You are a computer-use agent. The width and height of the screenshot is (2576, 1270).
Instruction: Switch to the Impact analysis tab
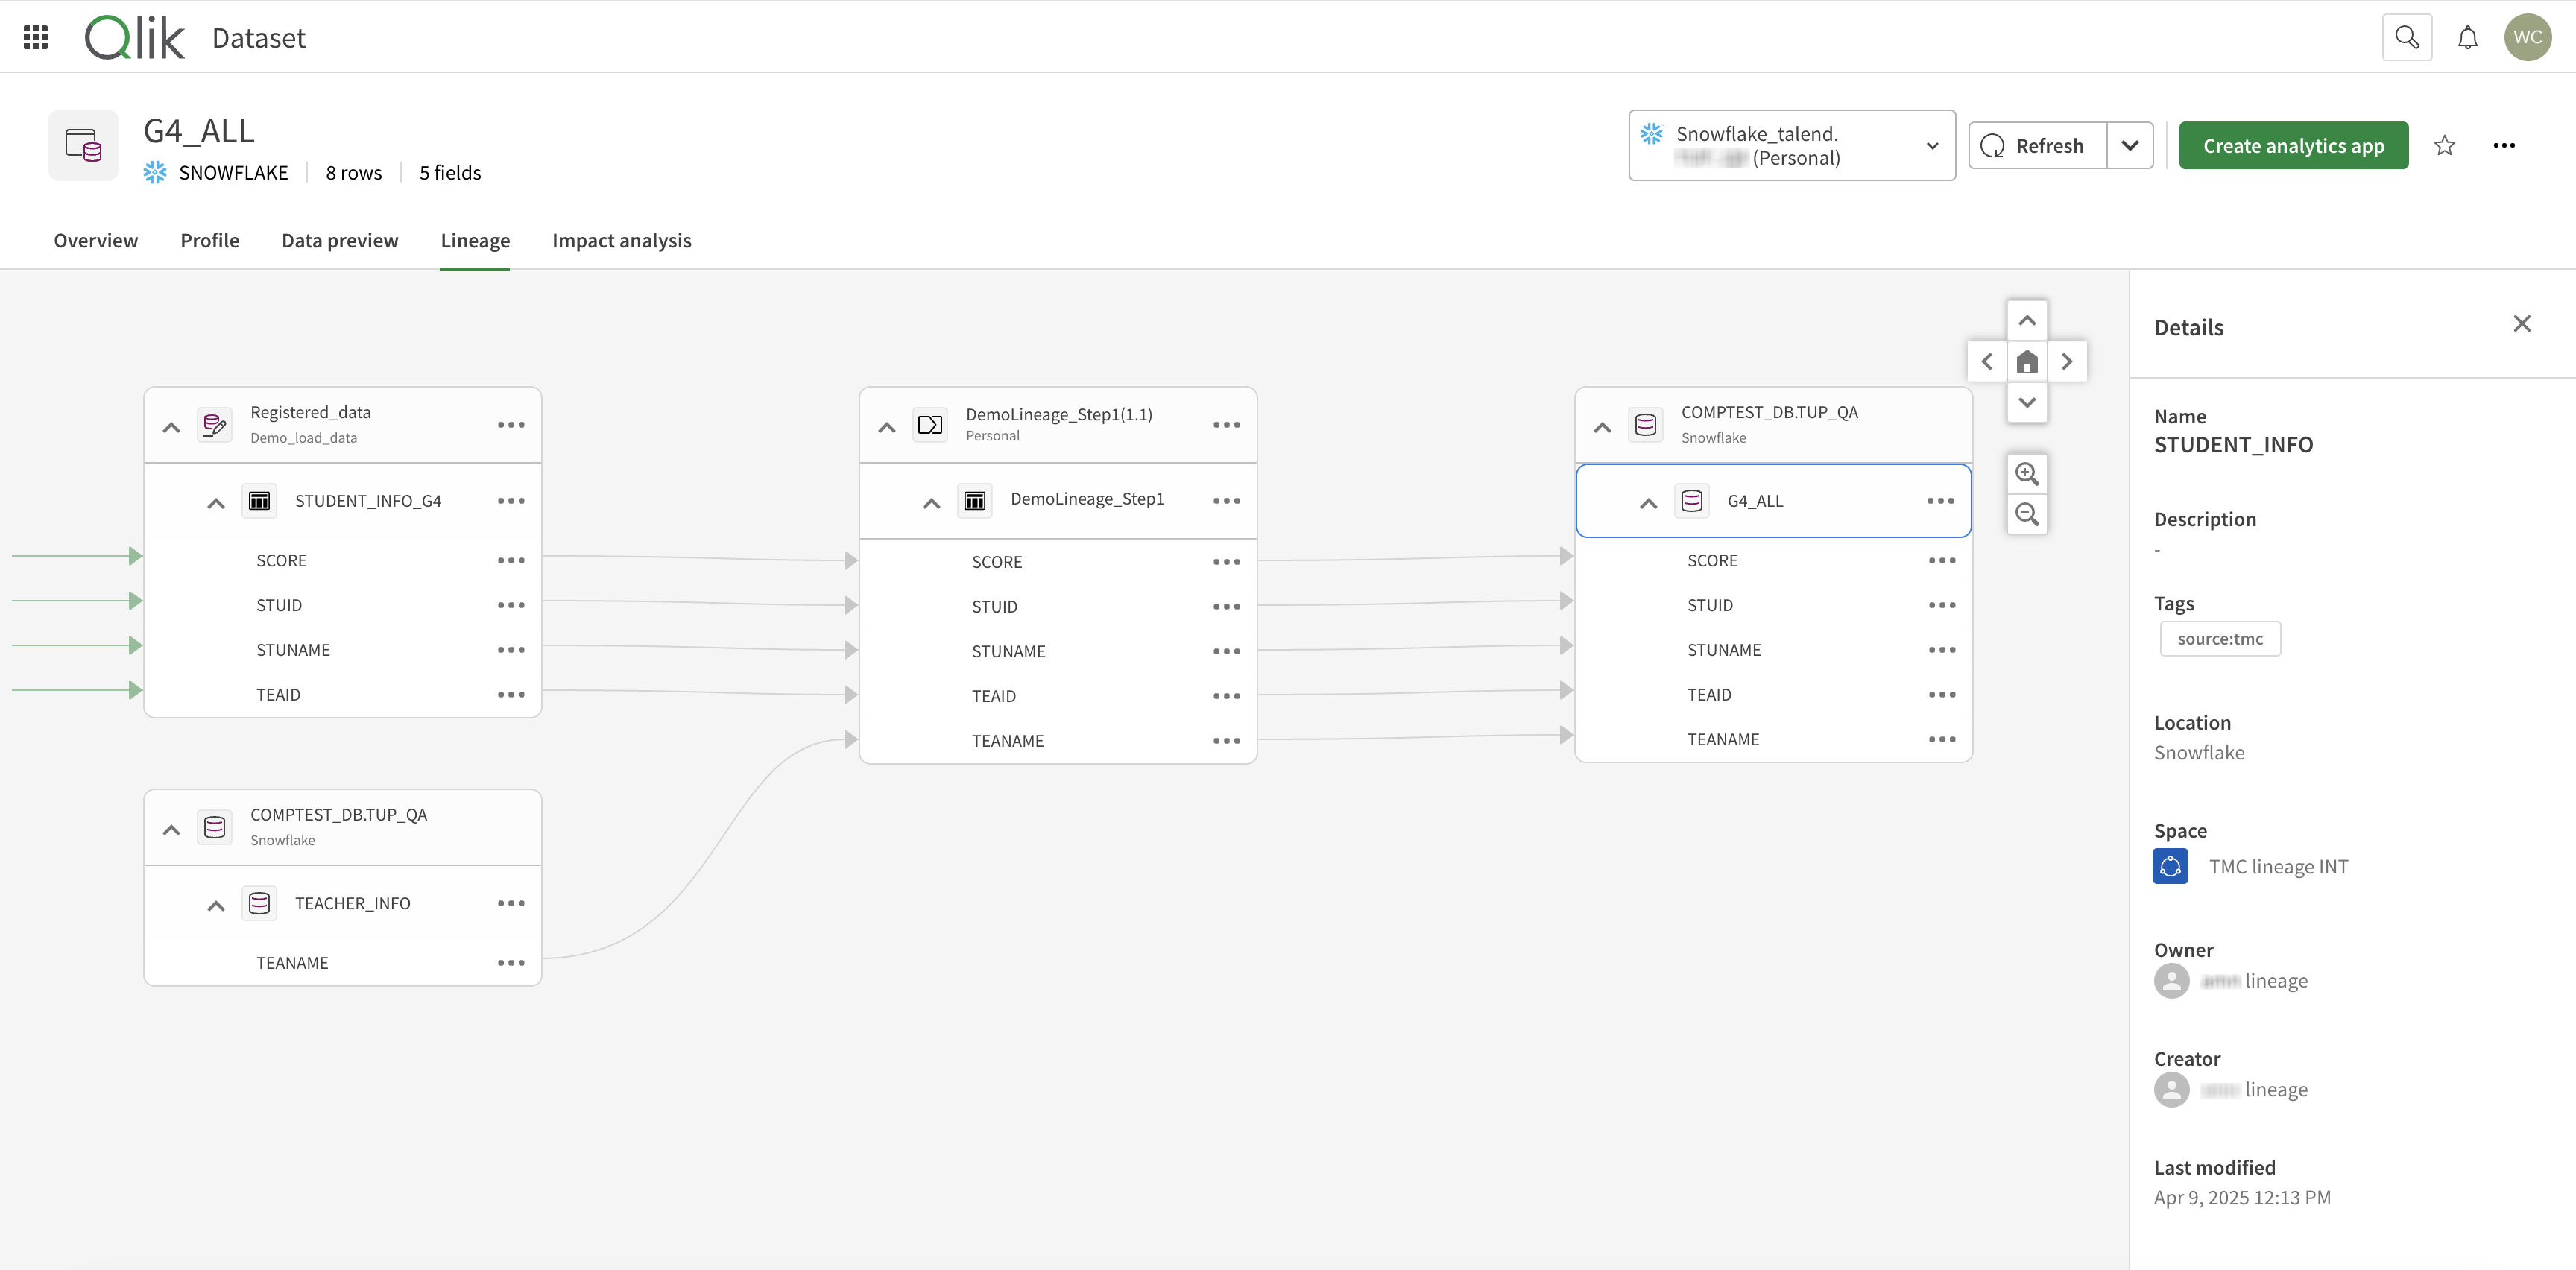point(621,240)
